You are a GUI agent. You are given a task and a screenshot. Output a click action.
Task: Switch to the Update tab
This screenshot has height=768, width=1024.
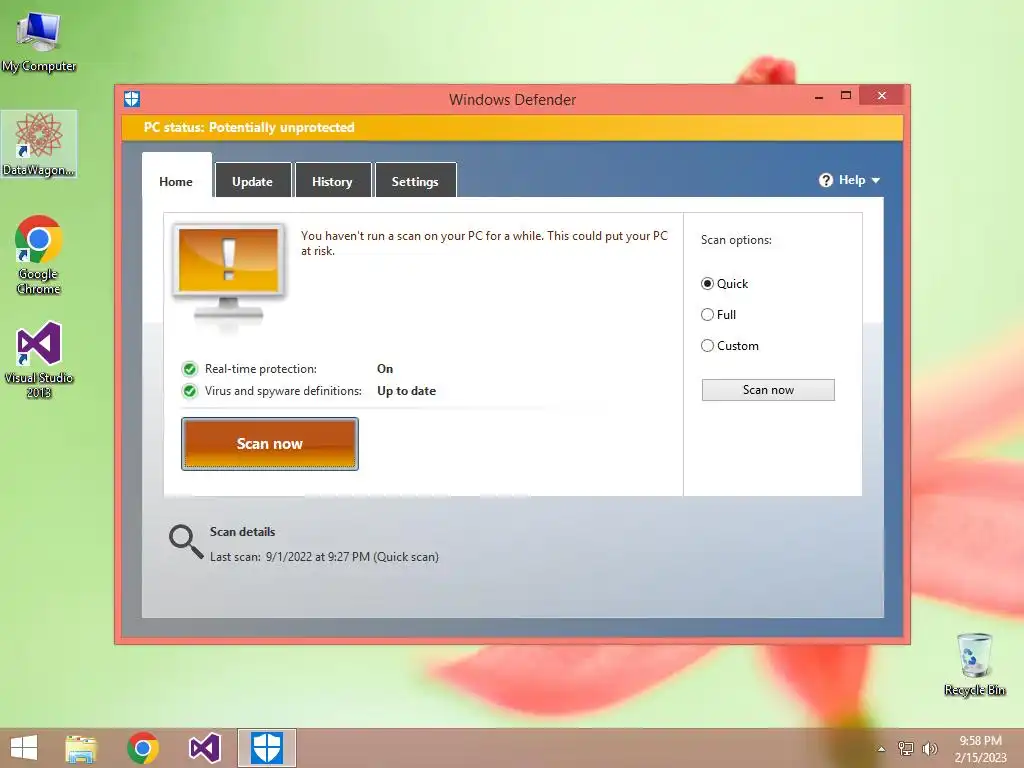pos(253,182)
